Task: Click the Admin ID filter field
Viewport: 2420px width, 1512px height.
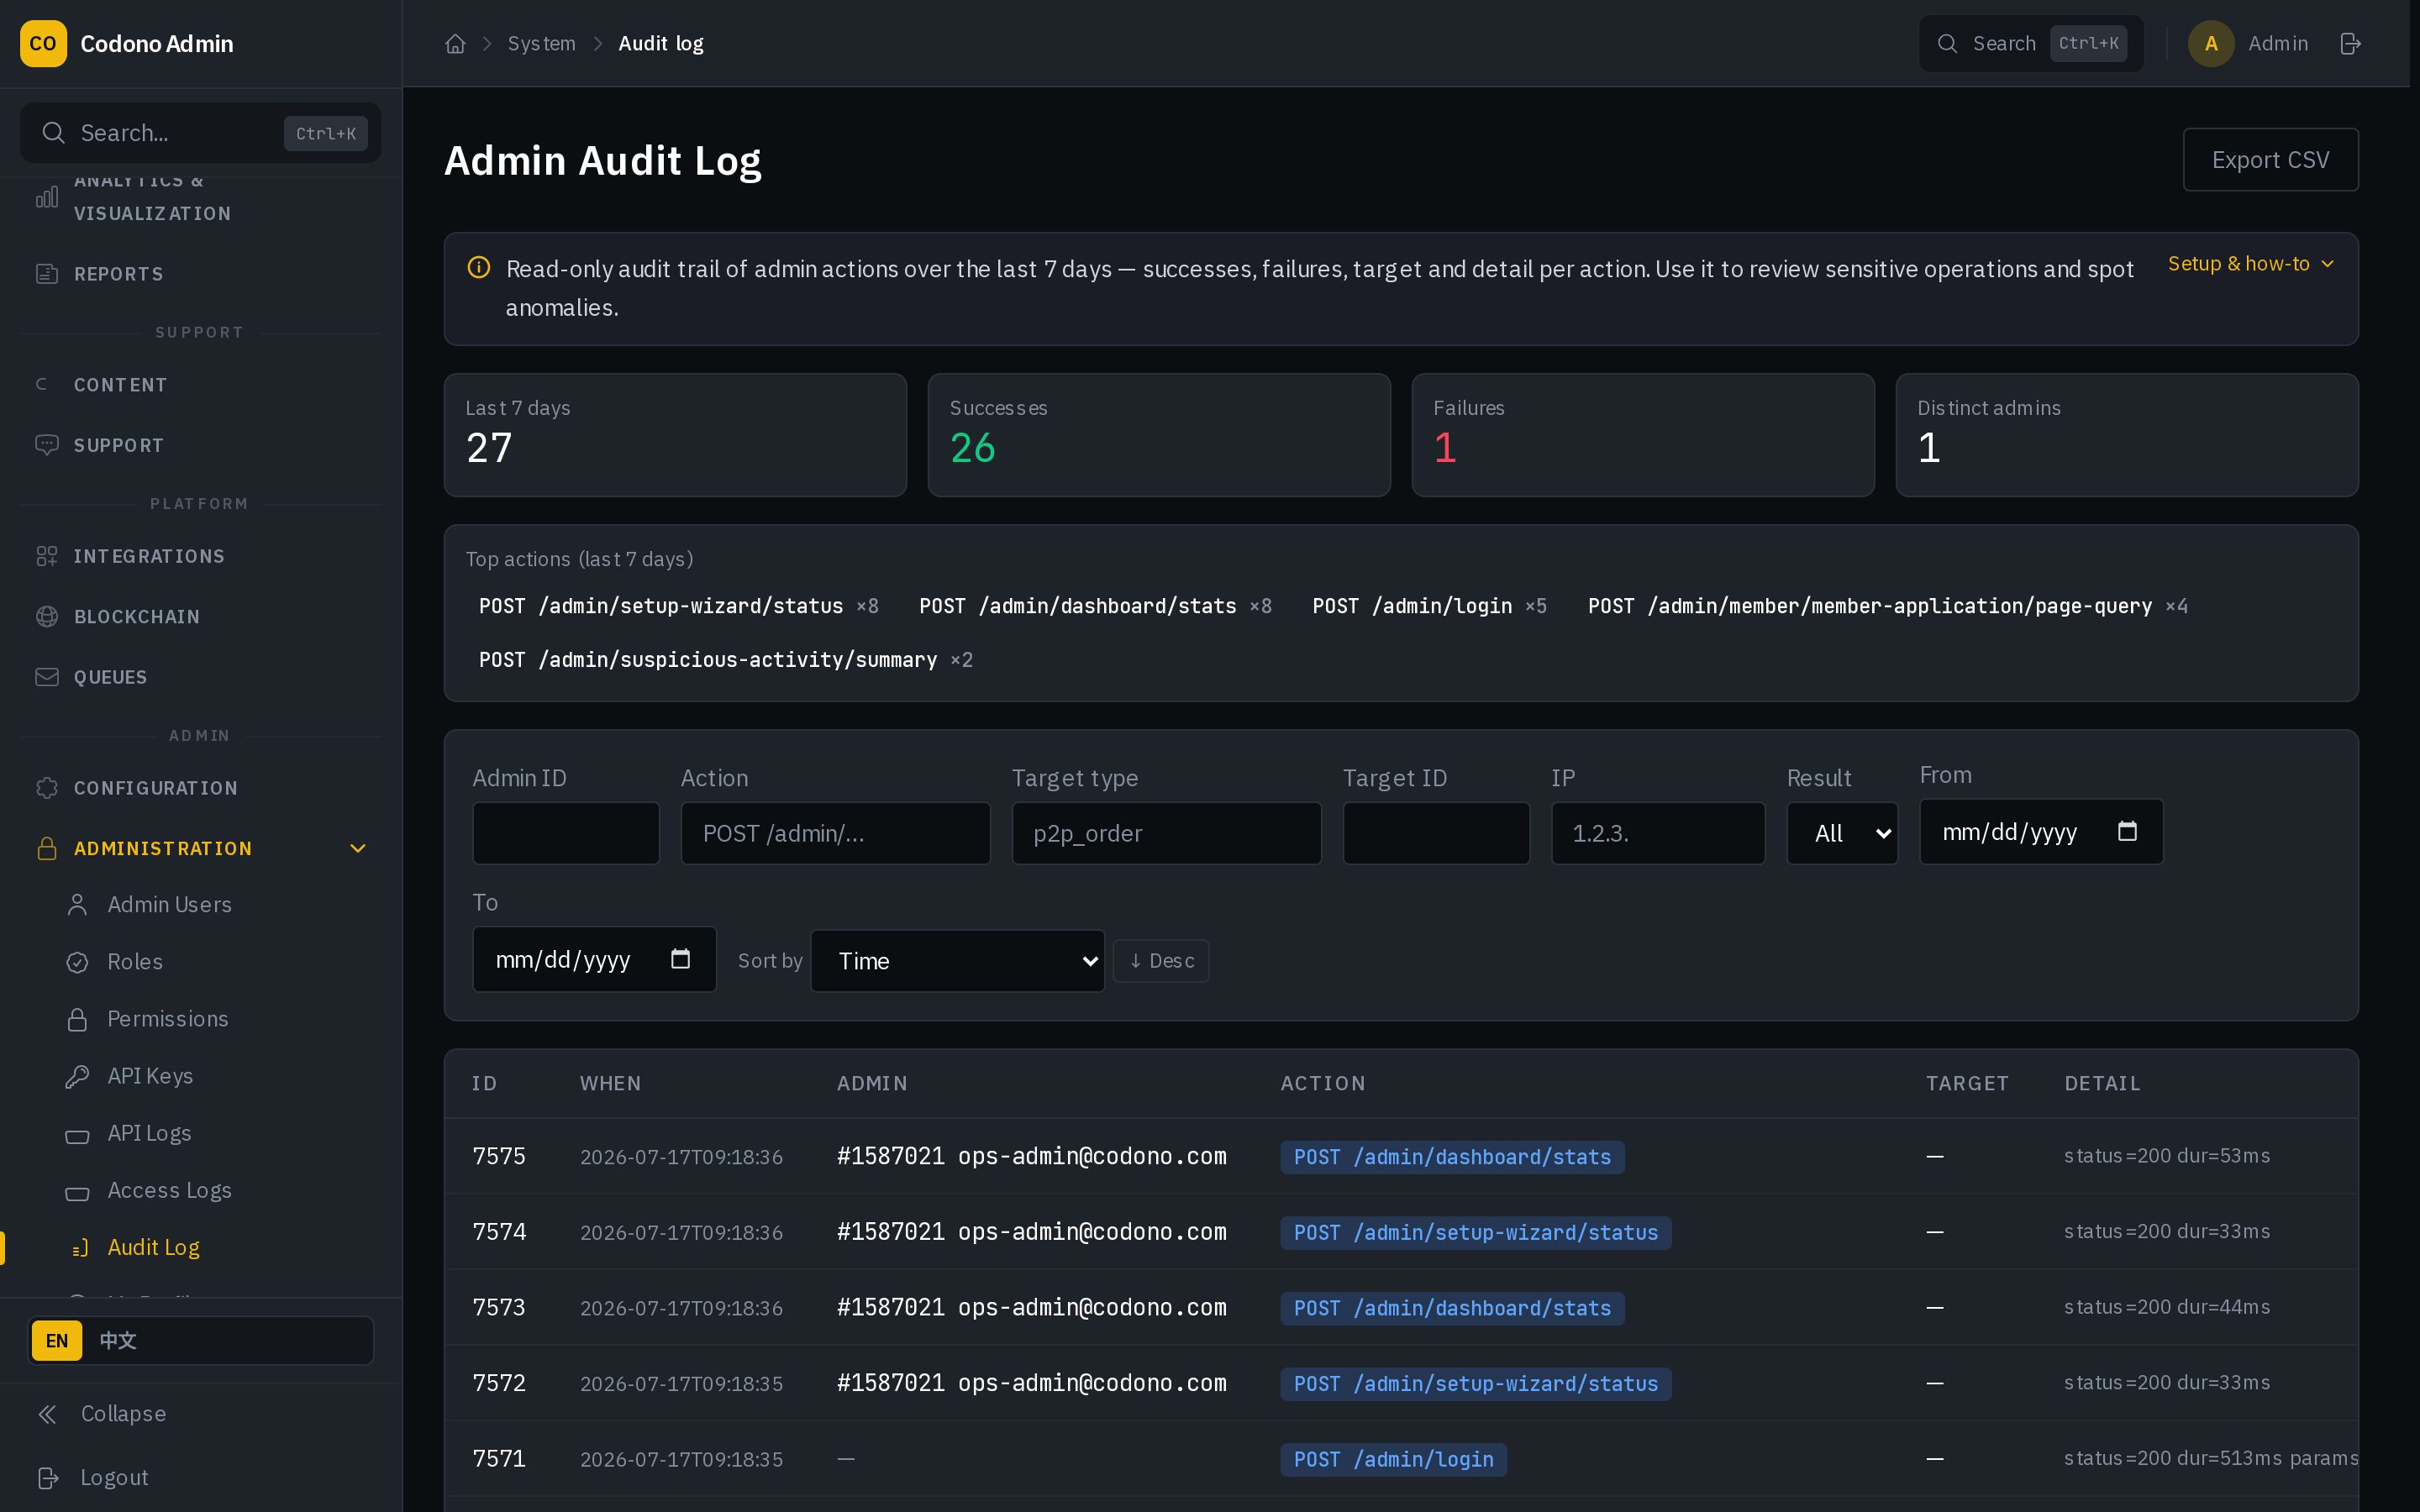Action: 565,833
